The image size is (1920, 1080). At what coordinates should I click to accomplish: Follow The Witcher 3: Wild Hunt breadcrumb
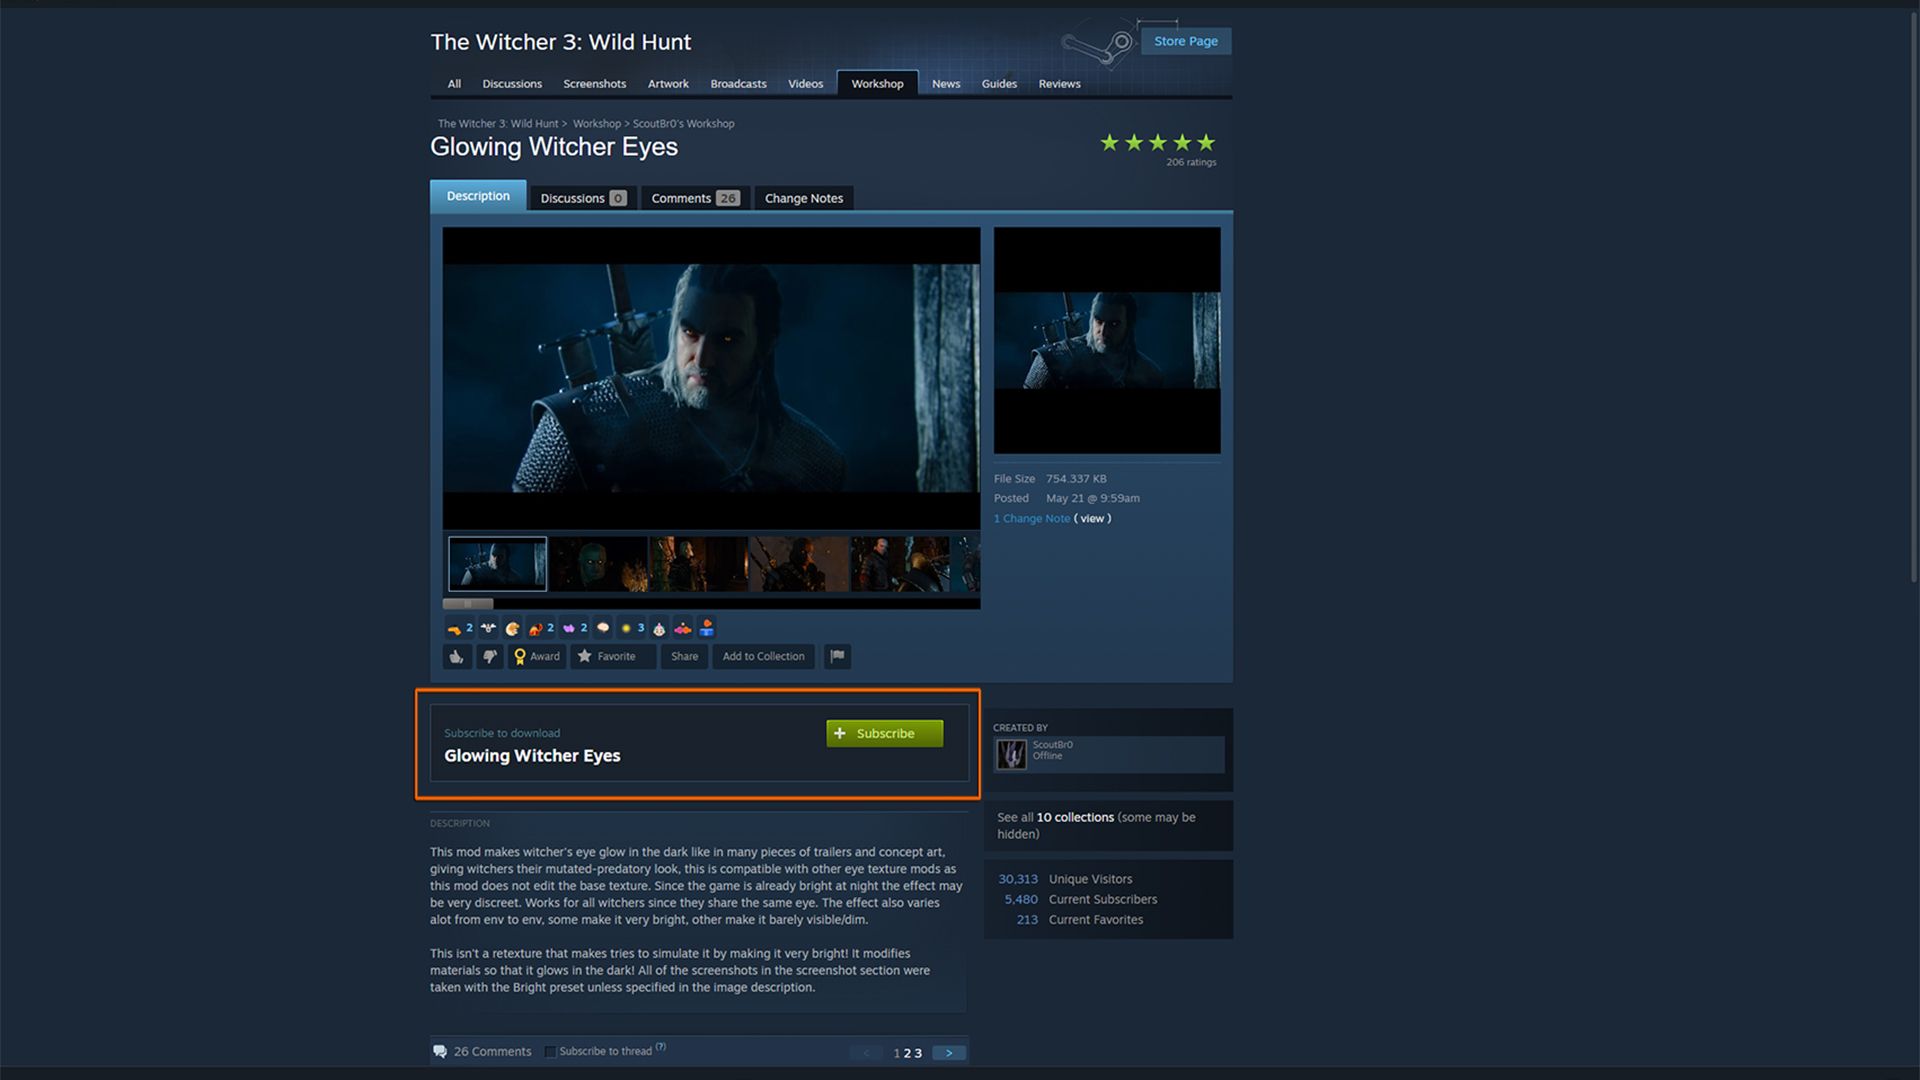click(498, 124)
